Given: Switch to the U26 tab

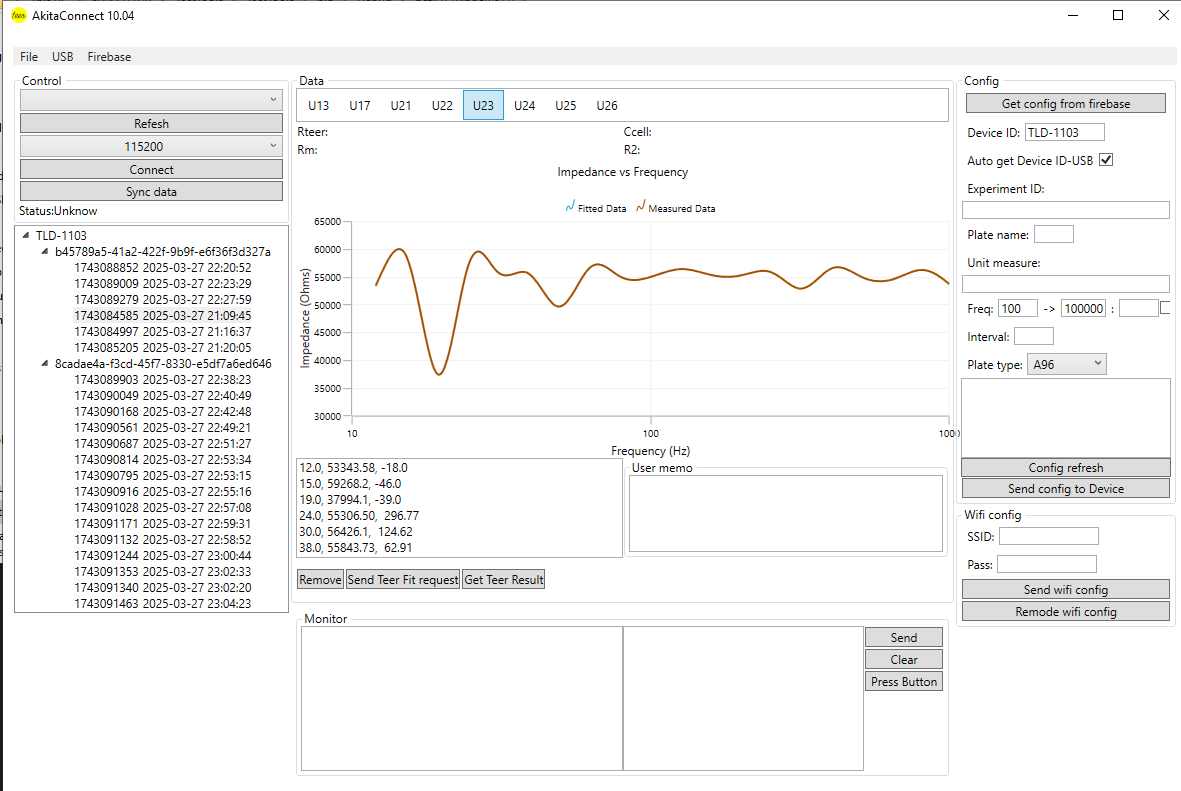Looking at the screenshot, I should click(606, 104).
